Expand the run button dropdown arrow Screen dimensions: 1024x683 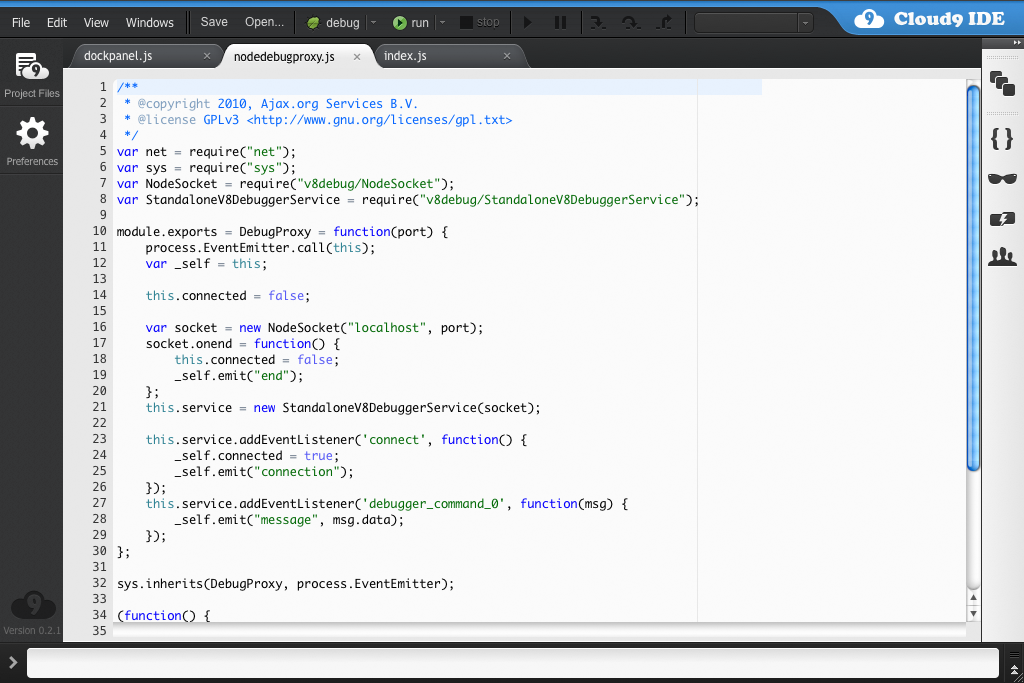(442, 22)
